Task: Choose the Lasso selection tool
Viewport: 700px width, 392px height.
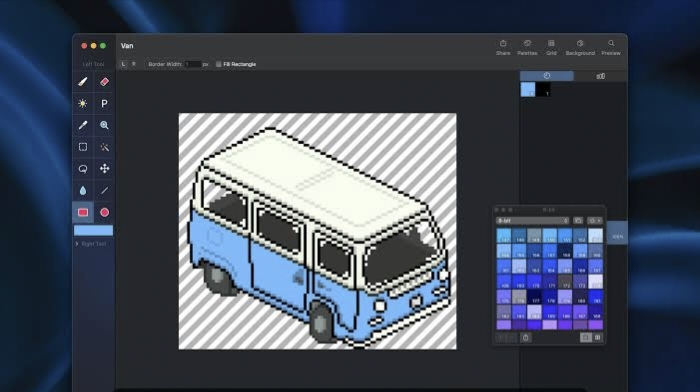Action: coord(83,169)
